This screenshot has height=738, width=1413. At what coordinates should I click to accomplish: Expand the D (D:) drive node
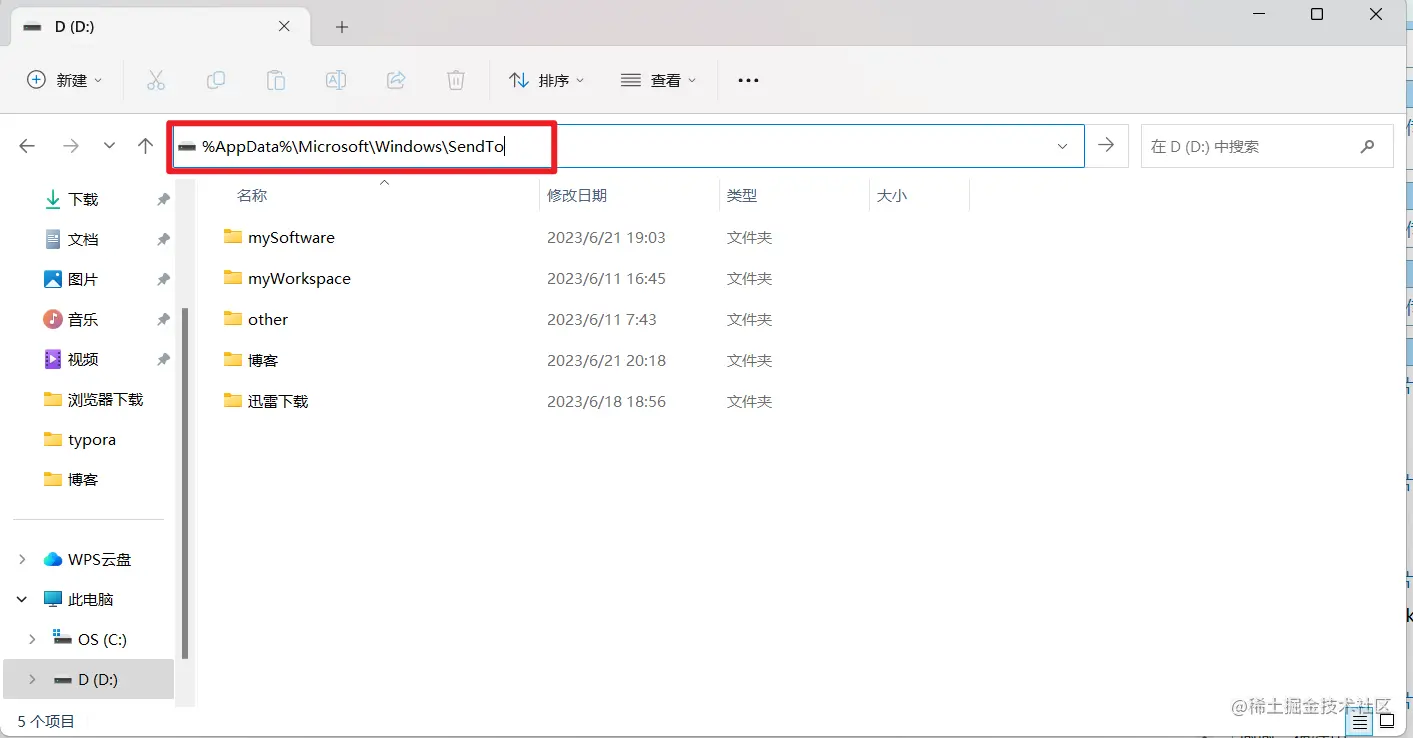point(32,680)
